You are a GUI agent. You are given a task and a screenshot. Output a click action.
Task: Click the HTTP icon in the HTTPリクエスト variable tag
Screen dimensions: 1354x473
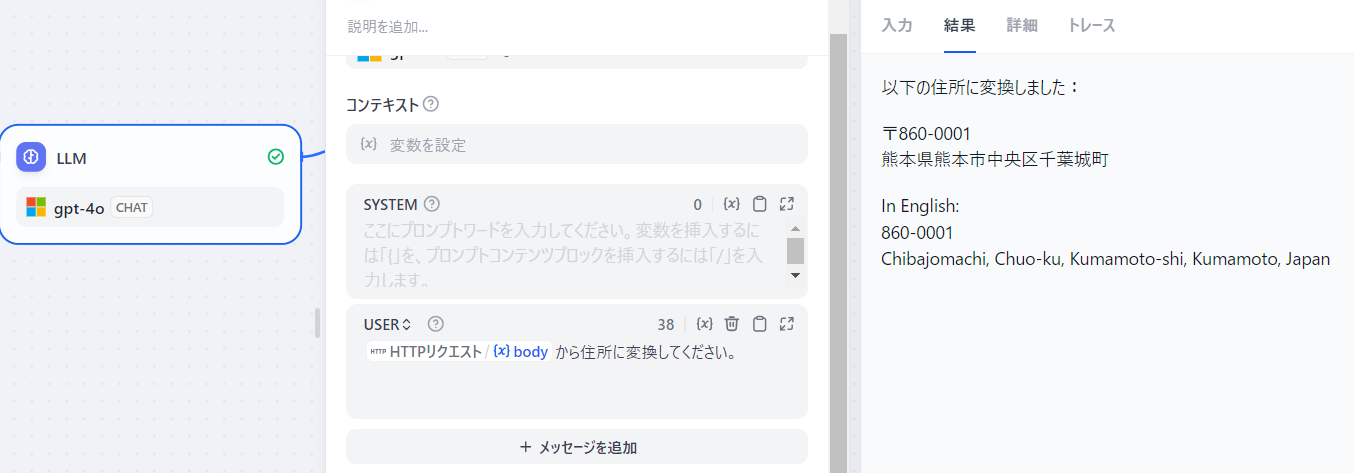click(377, 352)
